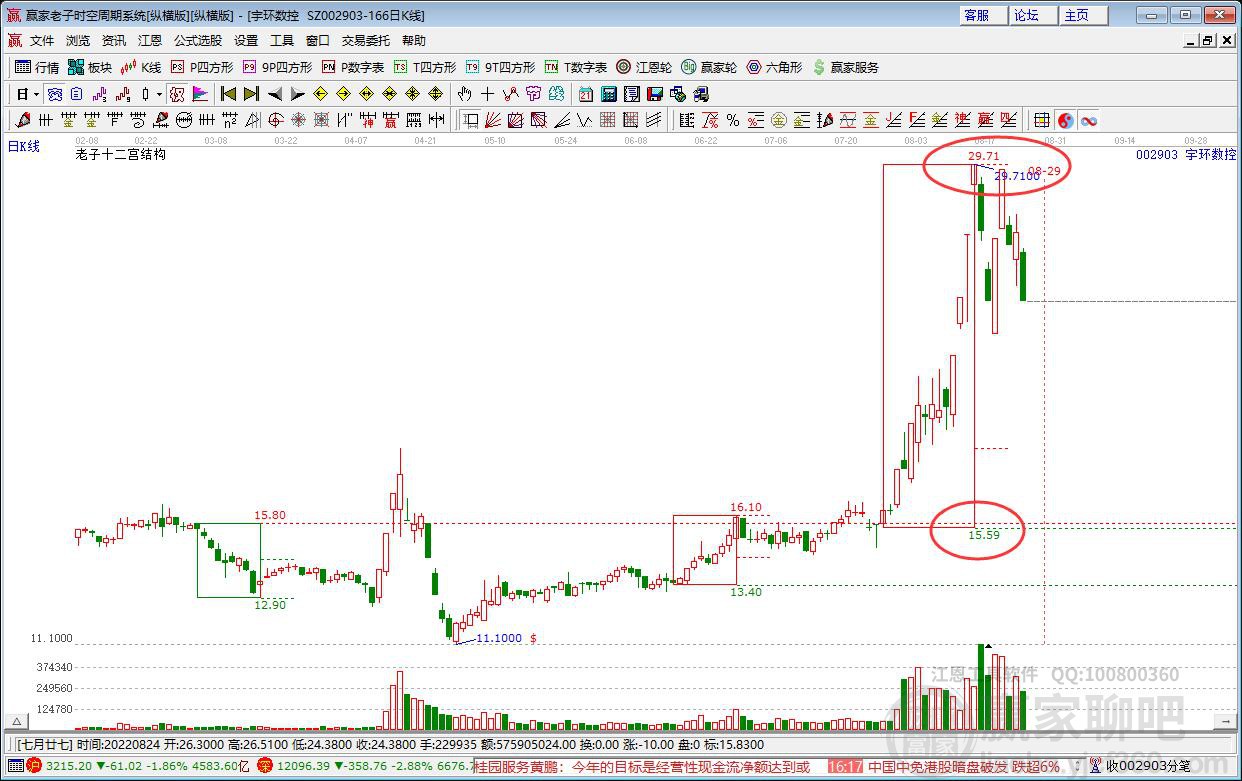Screen dimensions: 1242x781
Task: Click the yellow diamond left-arrow icon
Action: pyautogui.click(x=320, y=94)
